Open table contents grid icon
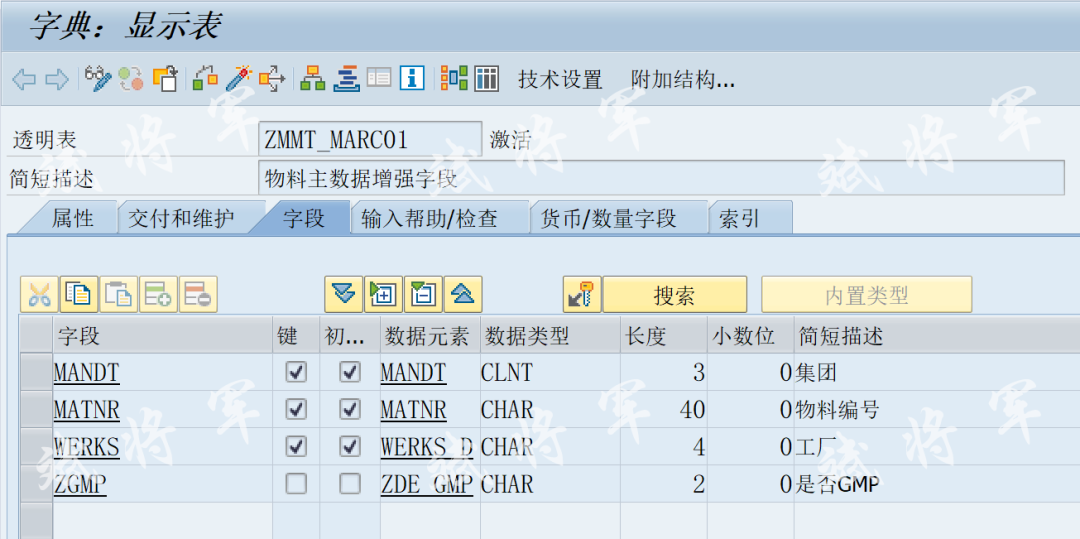Viewport: 1080px width, 539px height. click(487, 78)
